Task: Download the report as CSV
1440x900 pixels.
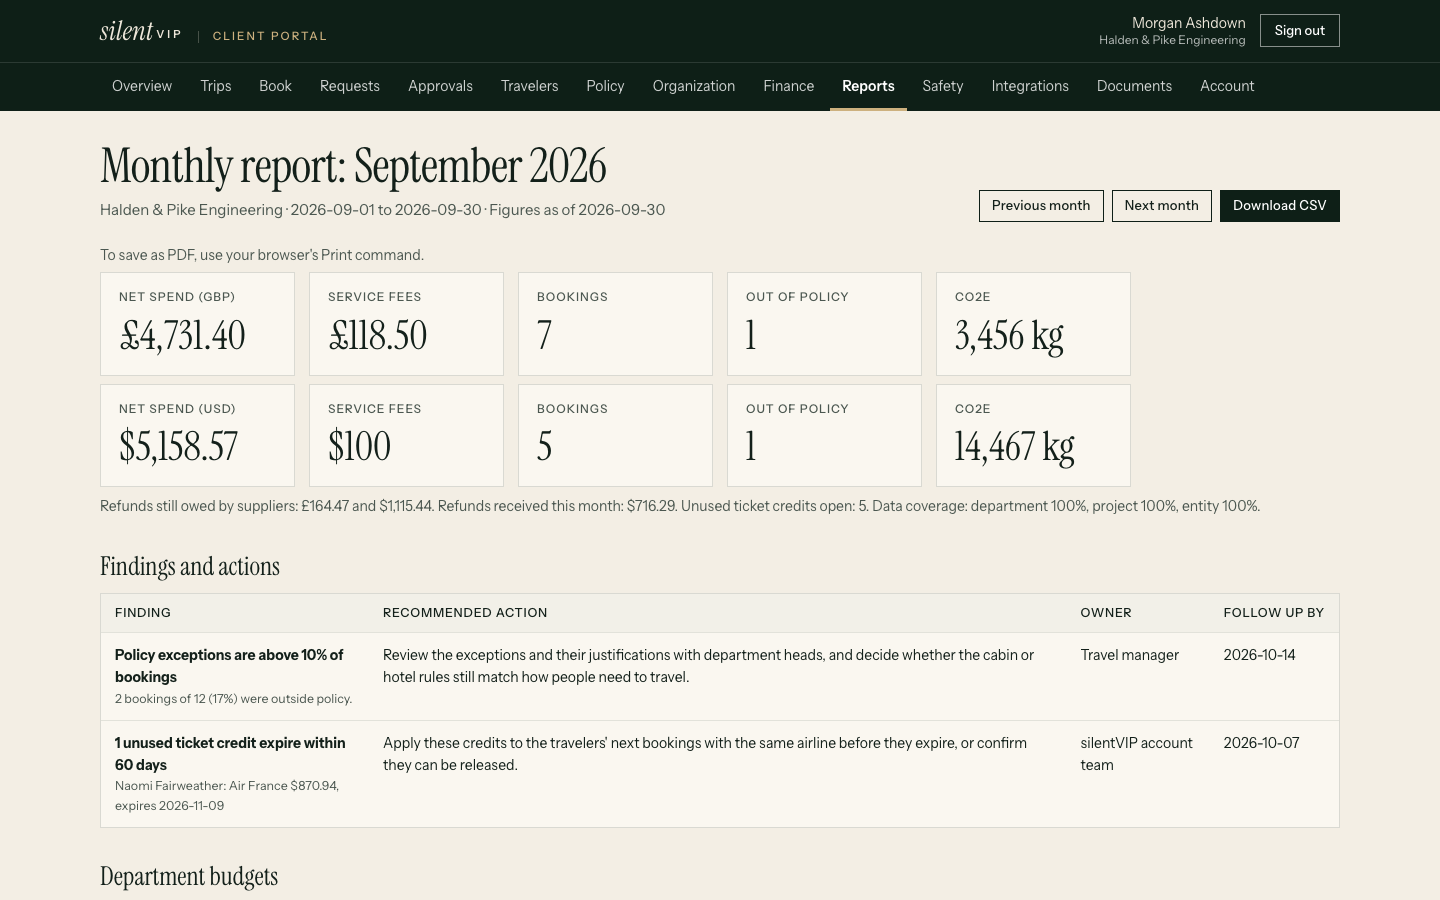Action: 1280,206
